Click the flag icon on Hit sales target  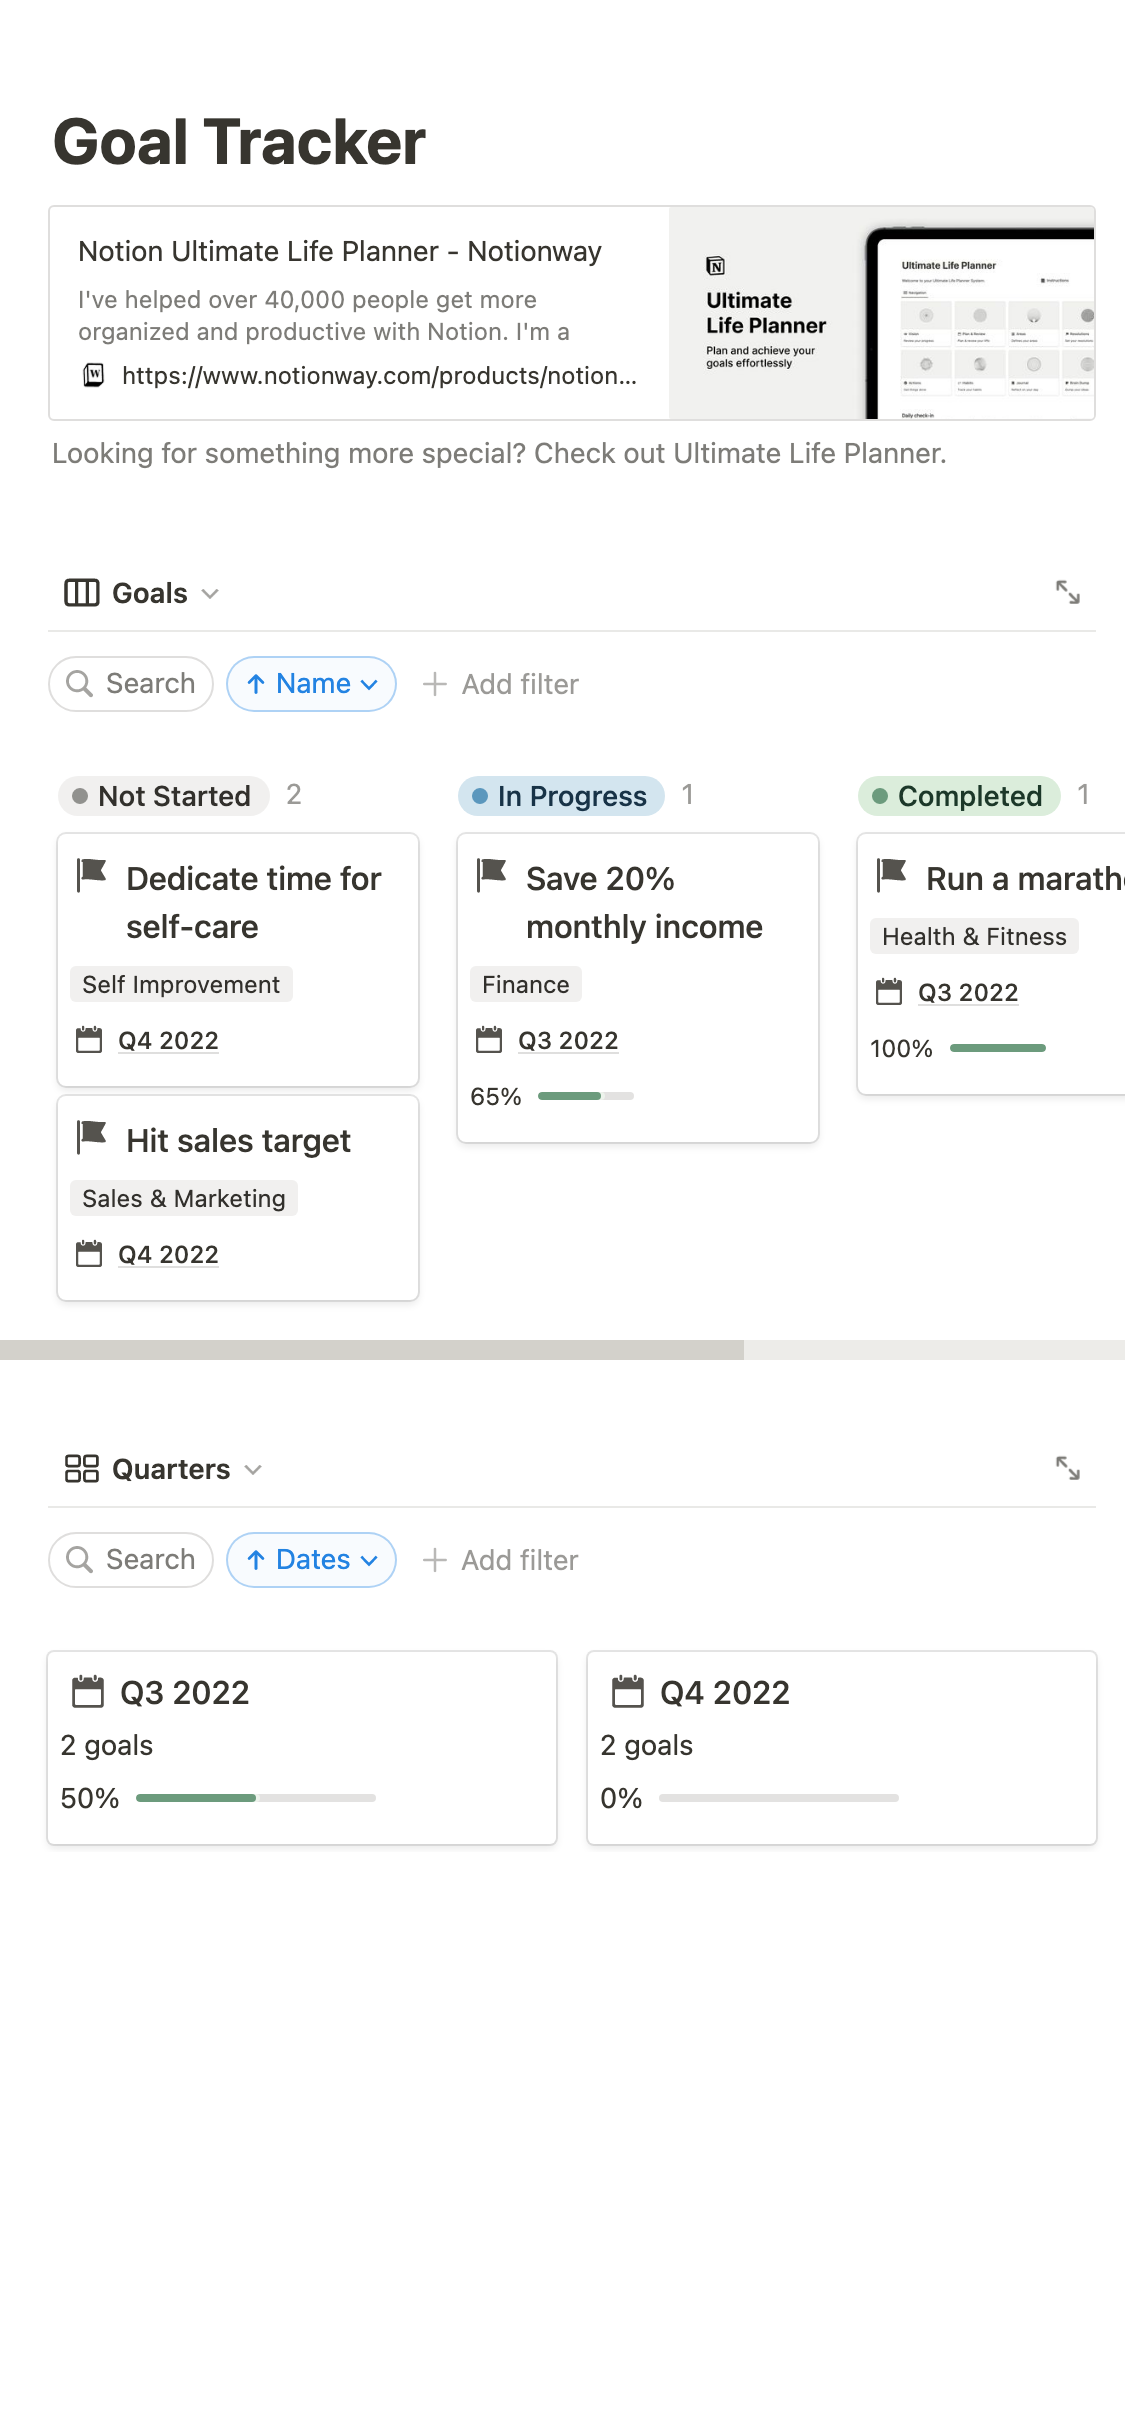pos(92,1136)
